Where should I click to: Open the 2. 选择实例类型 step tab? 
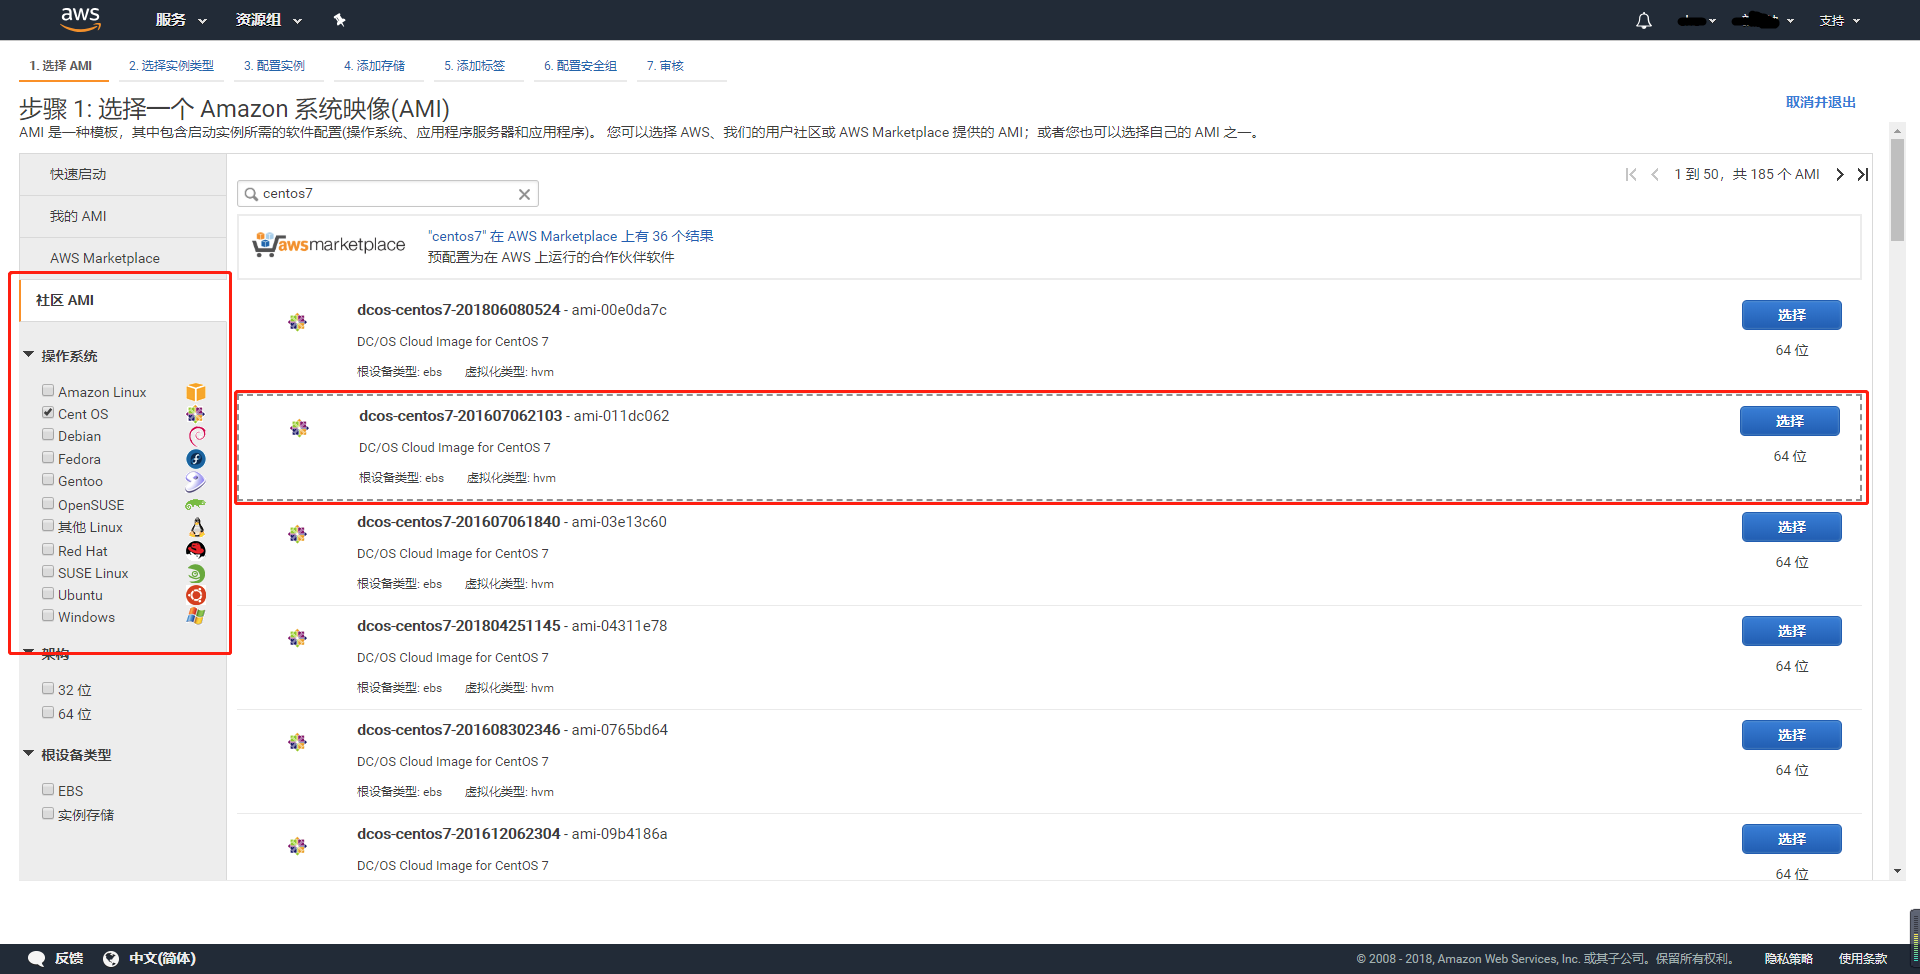pyautogui.click(x=171, y=66)
